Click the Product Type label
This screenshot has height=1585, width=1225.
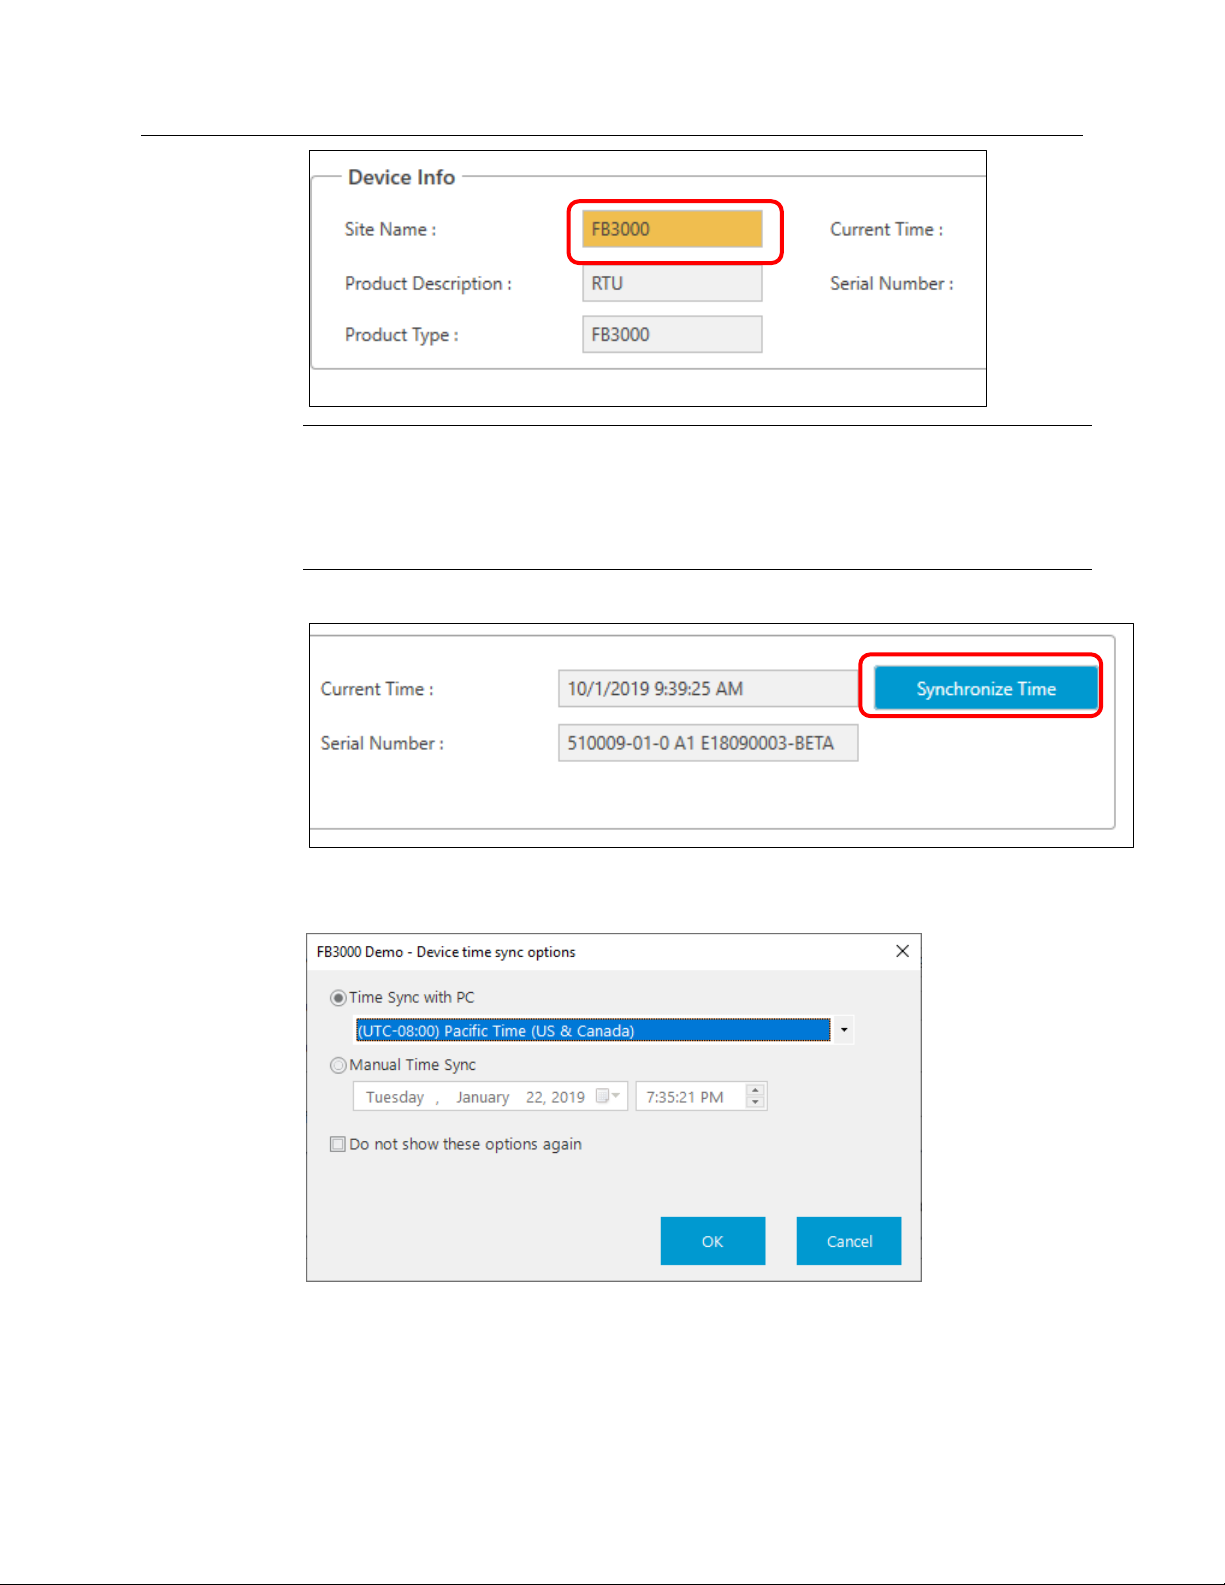click(x=402, y=335)
